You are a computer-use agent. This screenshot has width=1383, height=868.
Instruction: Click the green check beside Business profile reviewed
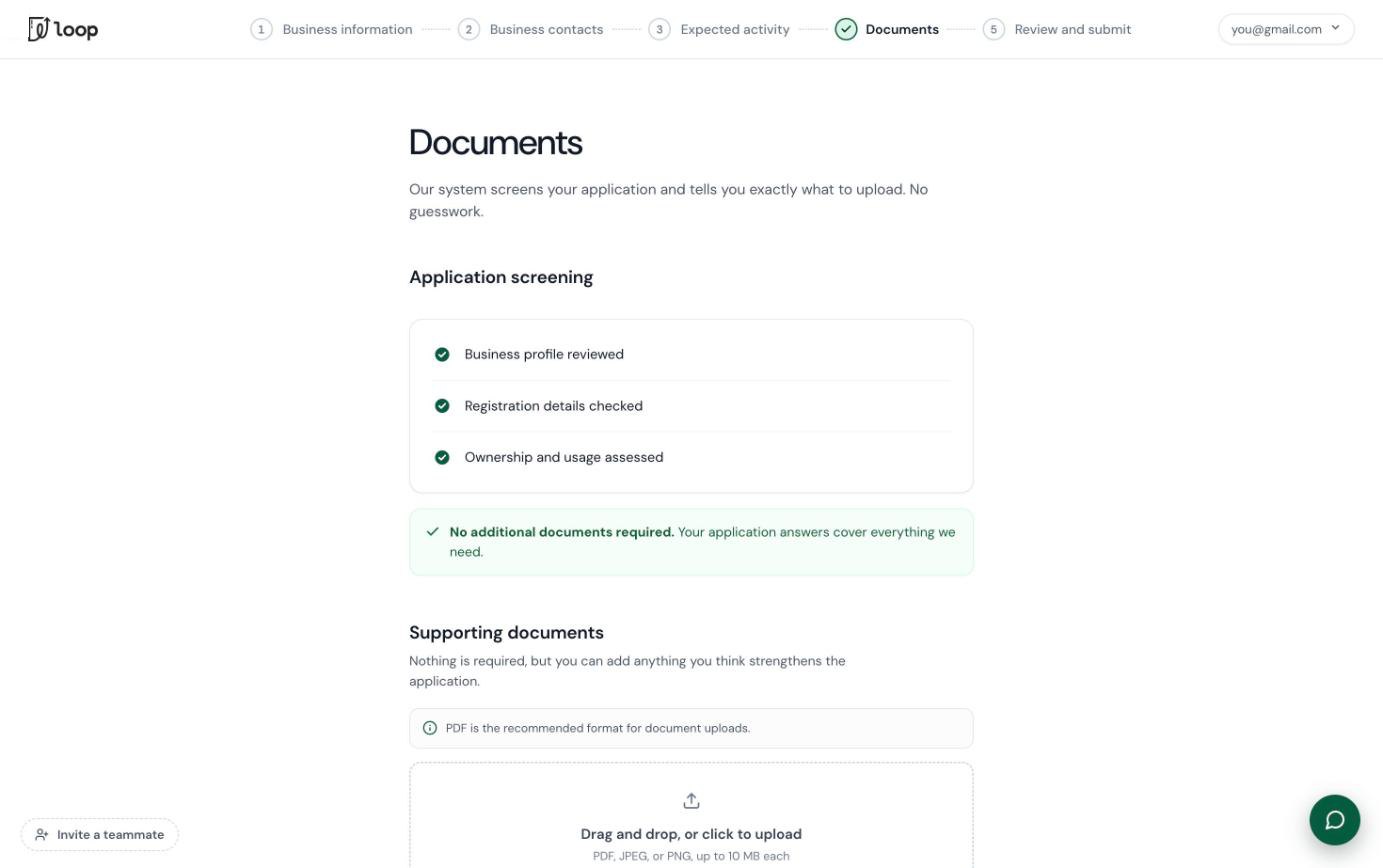[x=442, y=354]
